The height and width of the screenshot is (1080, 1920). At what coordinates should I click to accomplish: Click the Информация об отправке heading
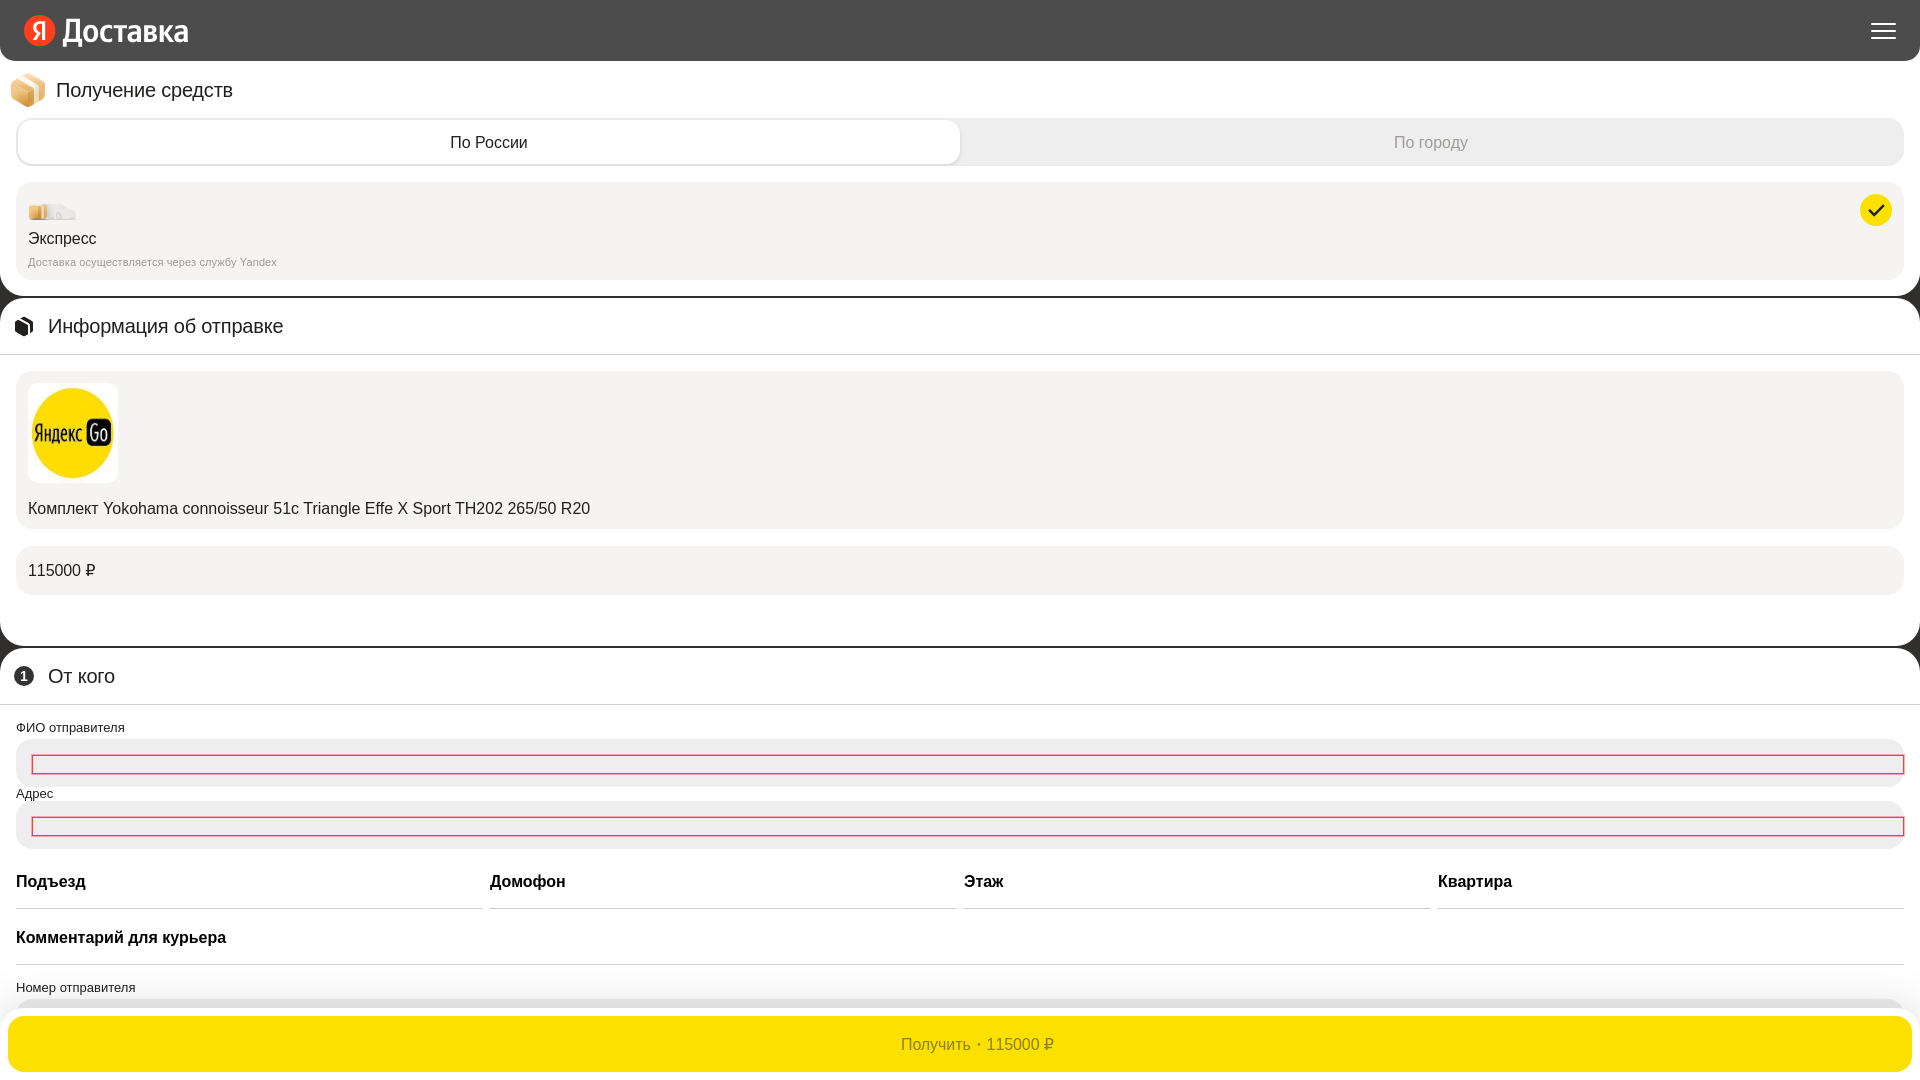[166, 326]
